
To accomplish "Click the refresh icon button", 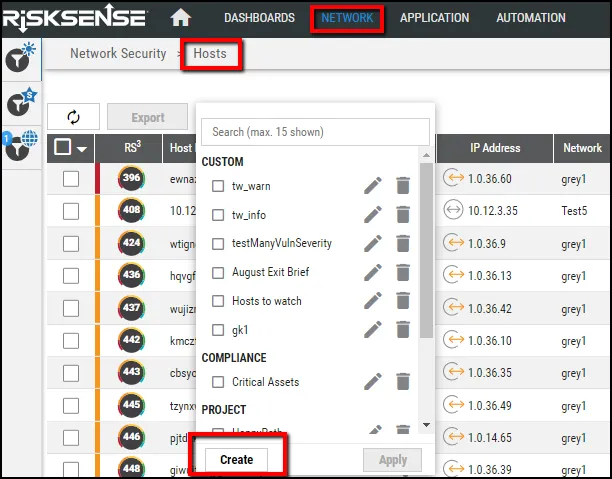I will tap(73, 117).
